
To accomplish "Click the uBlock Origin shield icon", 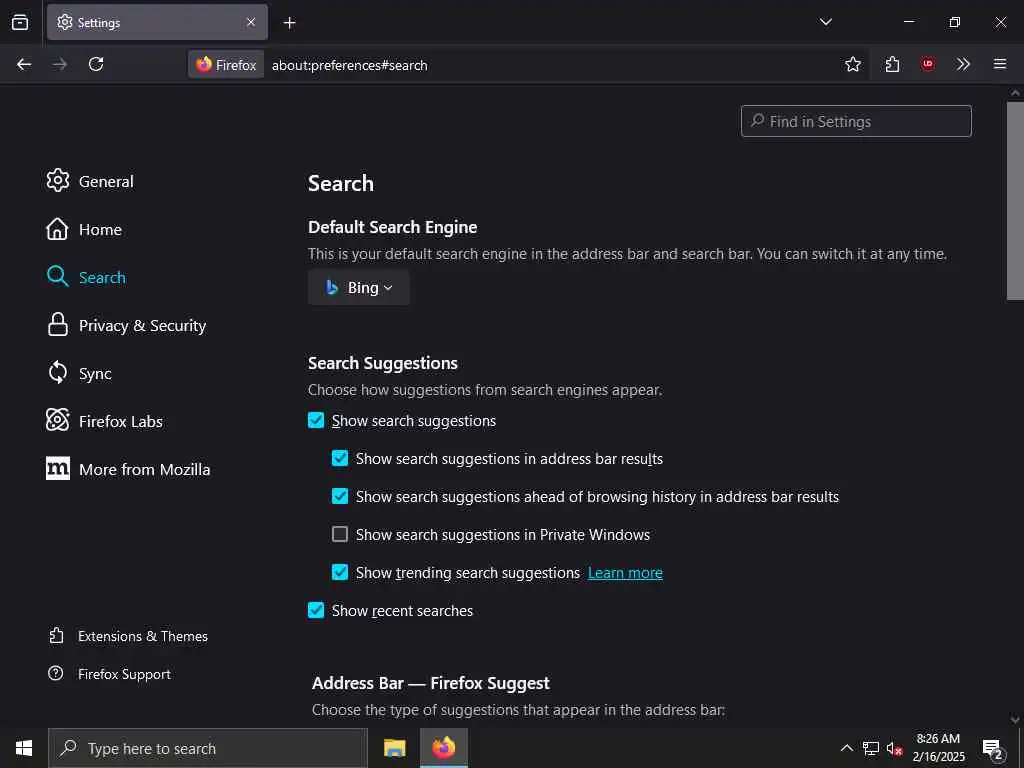I will (928, 64).
